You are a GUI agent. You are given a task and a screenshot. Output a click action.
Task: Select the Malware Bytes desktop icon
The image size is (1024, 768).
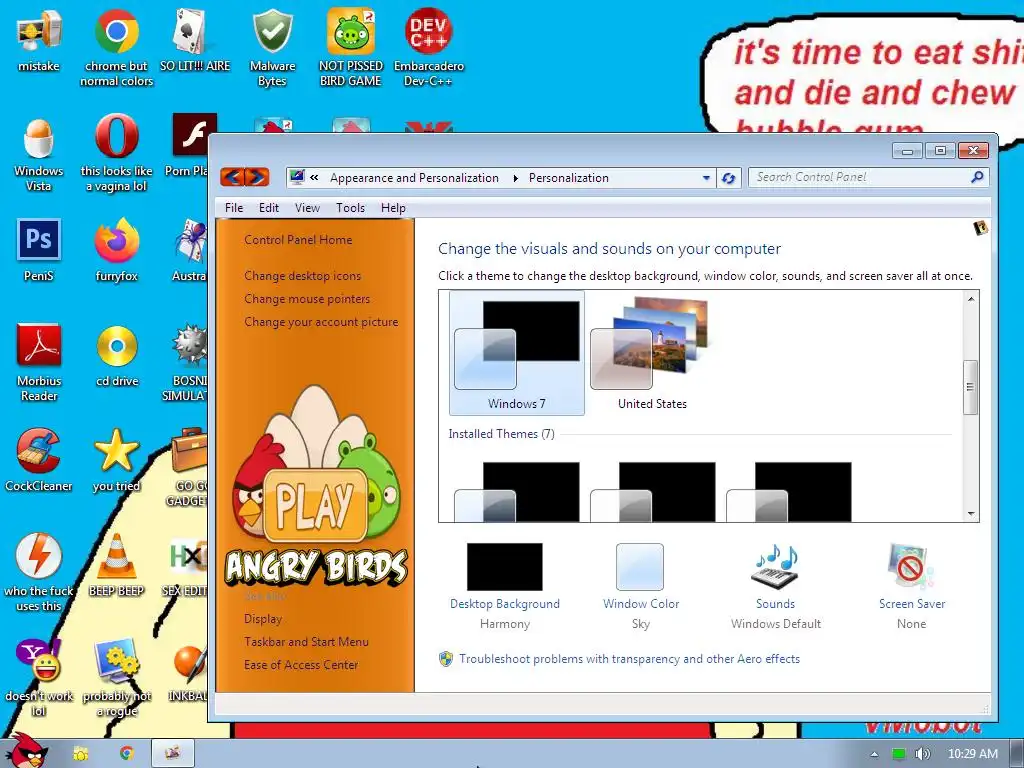pyautogui.click(x=272, y=47)
